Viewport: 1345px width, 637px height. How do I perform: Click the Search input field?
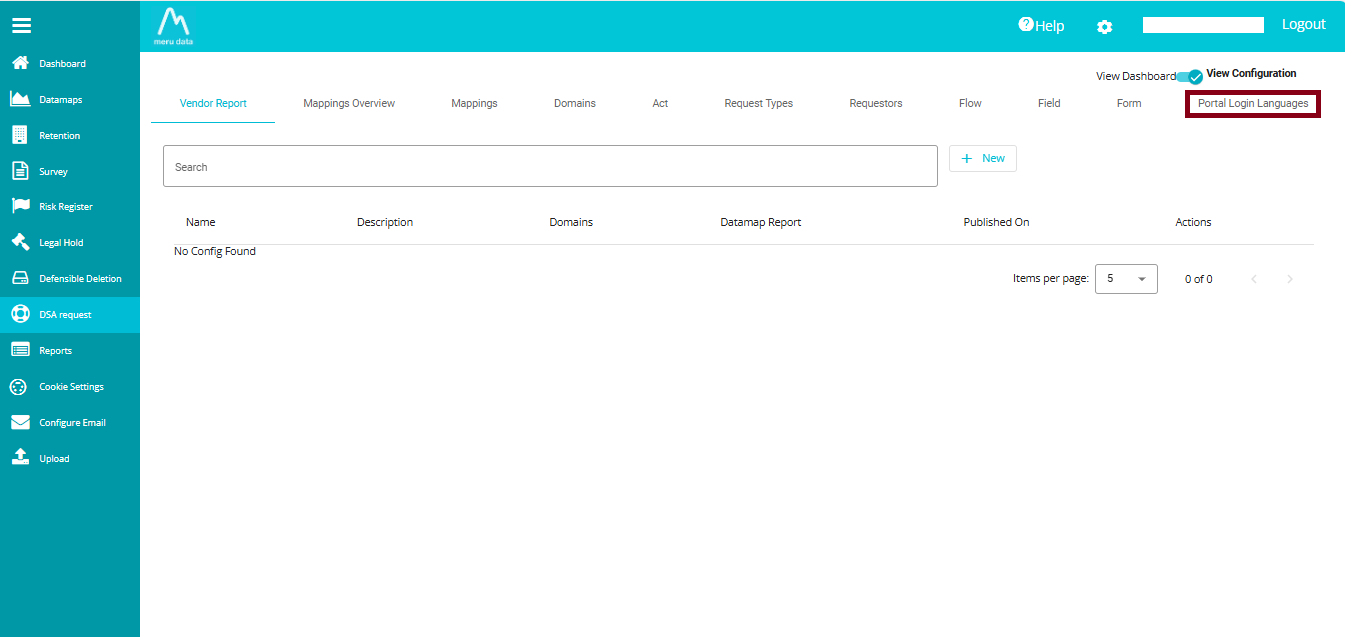click(x=550, y=167)
